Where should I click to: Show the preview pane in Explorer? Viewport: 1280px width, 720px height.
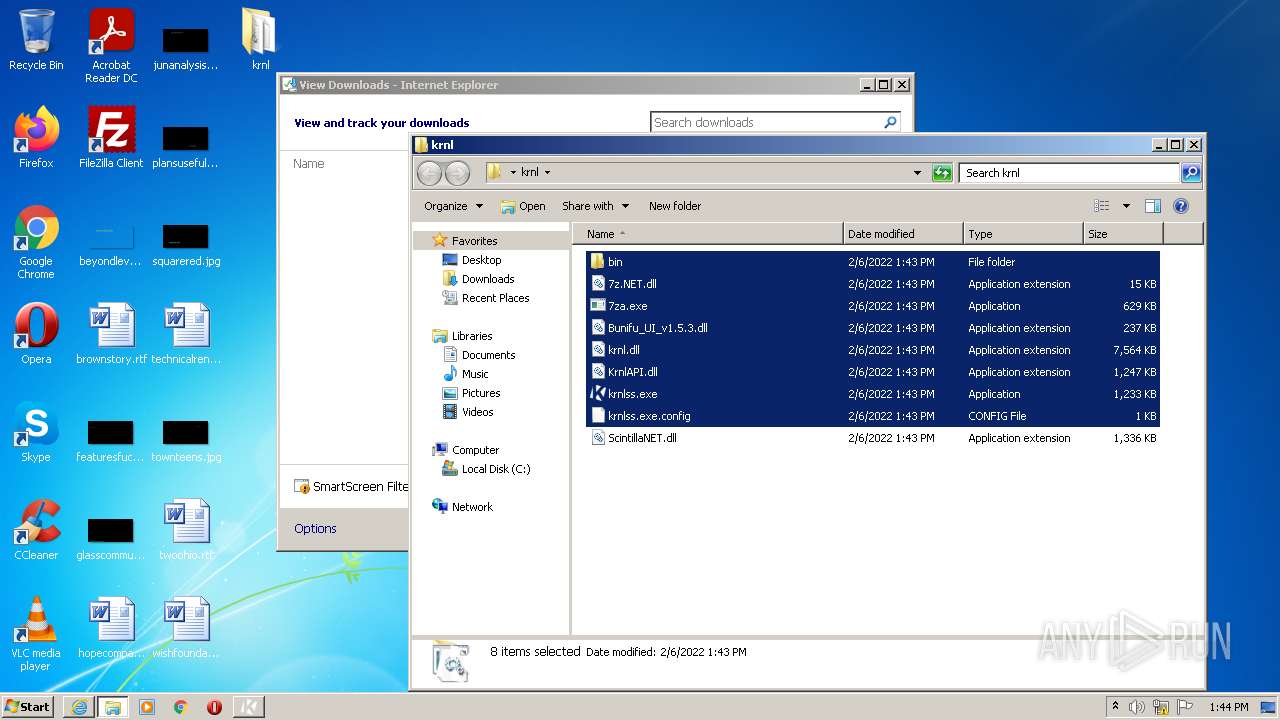tap(1152, 206)
